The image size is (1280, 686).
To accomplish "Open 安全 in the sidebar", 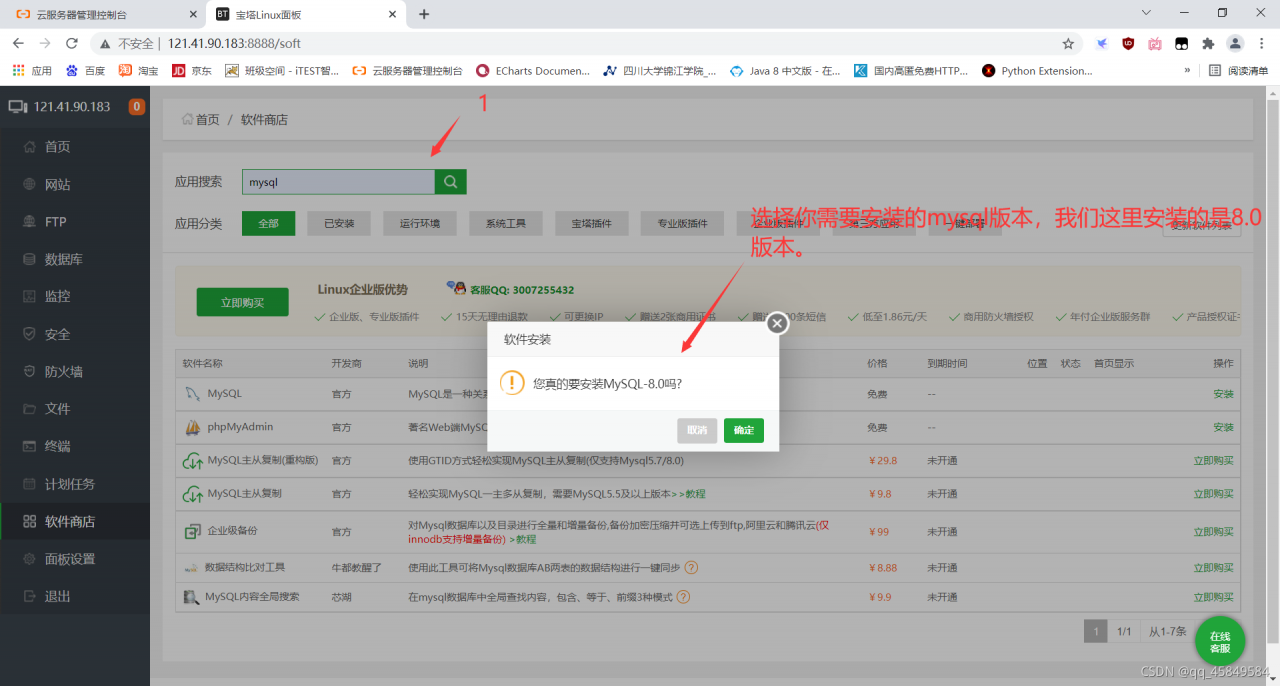I will click(57, 334).
